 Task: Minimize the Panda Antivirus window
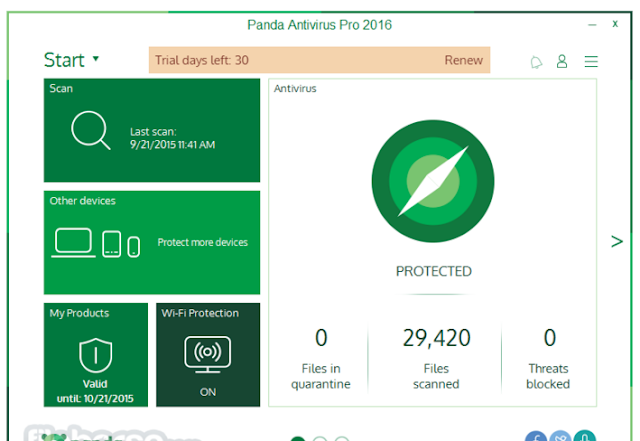point(592,25)
